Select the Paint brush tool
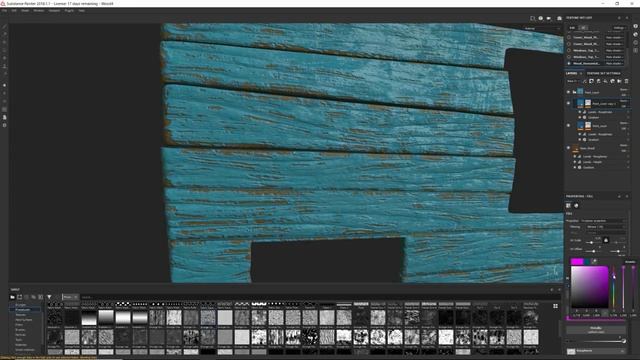The width and height of the screenshot is (640, 360). coord(4,27)
